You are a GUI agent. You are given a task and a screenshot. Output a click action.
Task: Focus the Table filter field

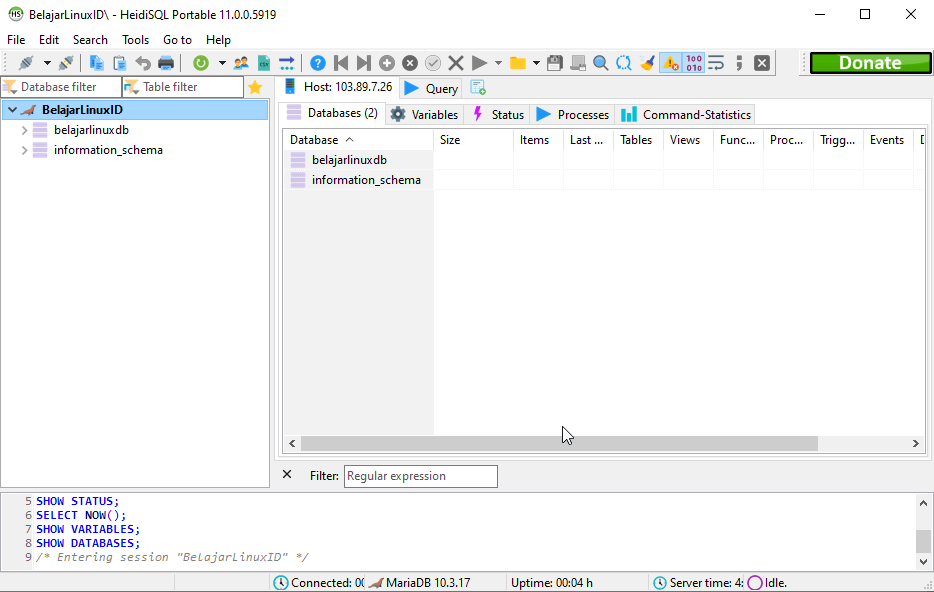(x=183, y=87)
